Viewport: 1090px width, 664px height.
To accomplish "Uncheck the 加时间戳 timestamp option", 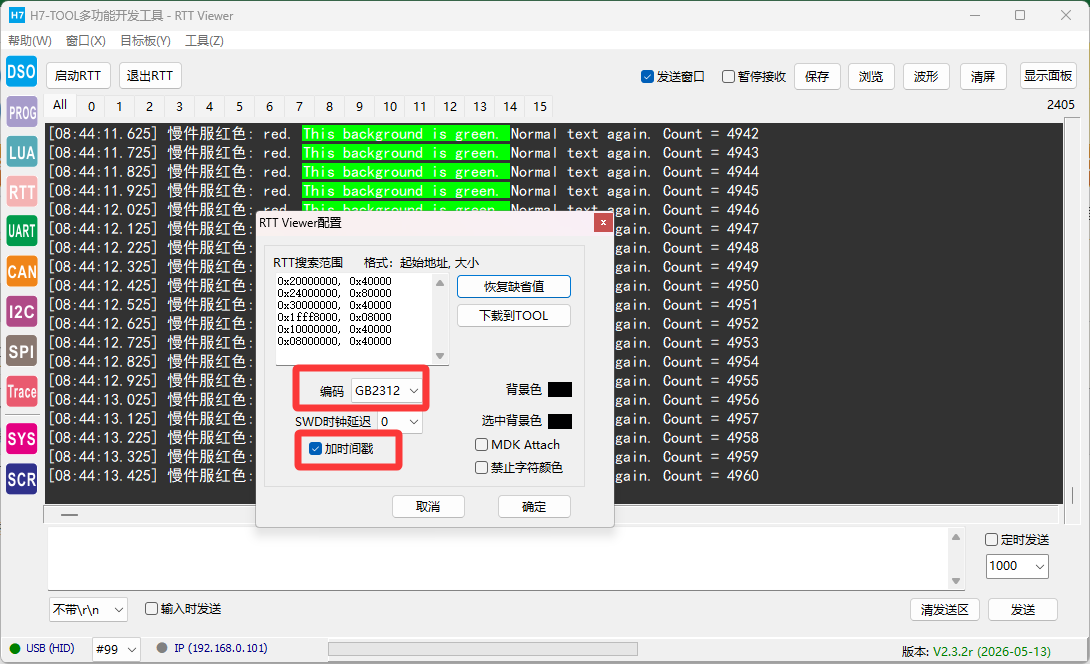I will pyautogui.click(x=316, y=448).
